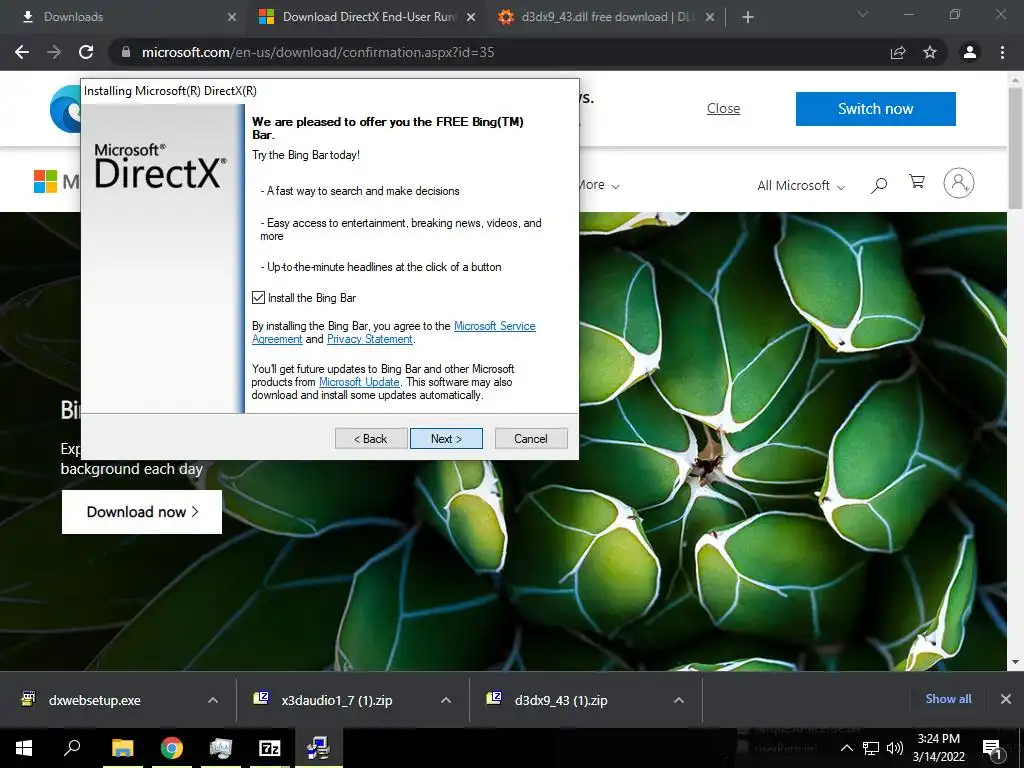This screenshot has height=768, width=1024.
Task: Open the Microsoft site search icon
Action: point(879,185)
